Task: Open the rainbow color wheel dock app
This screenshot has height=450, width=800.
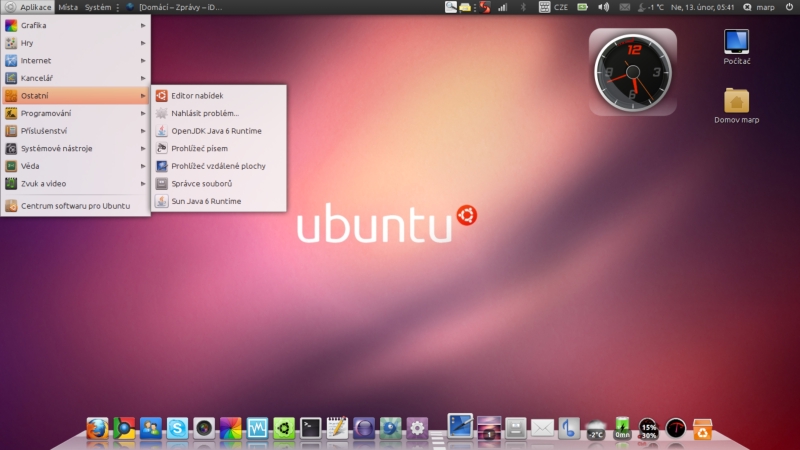Action: click(x=230, y=428)
